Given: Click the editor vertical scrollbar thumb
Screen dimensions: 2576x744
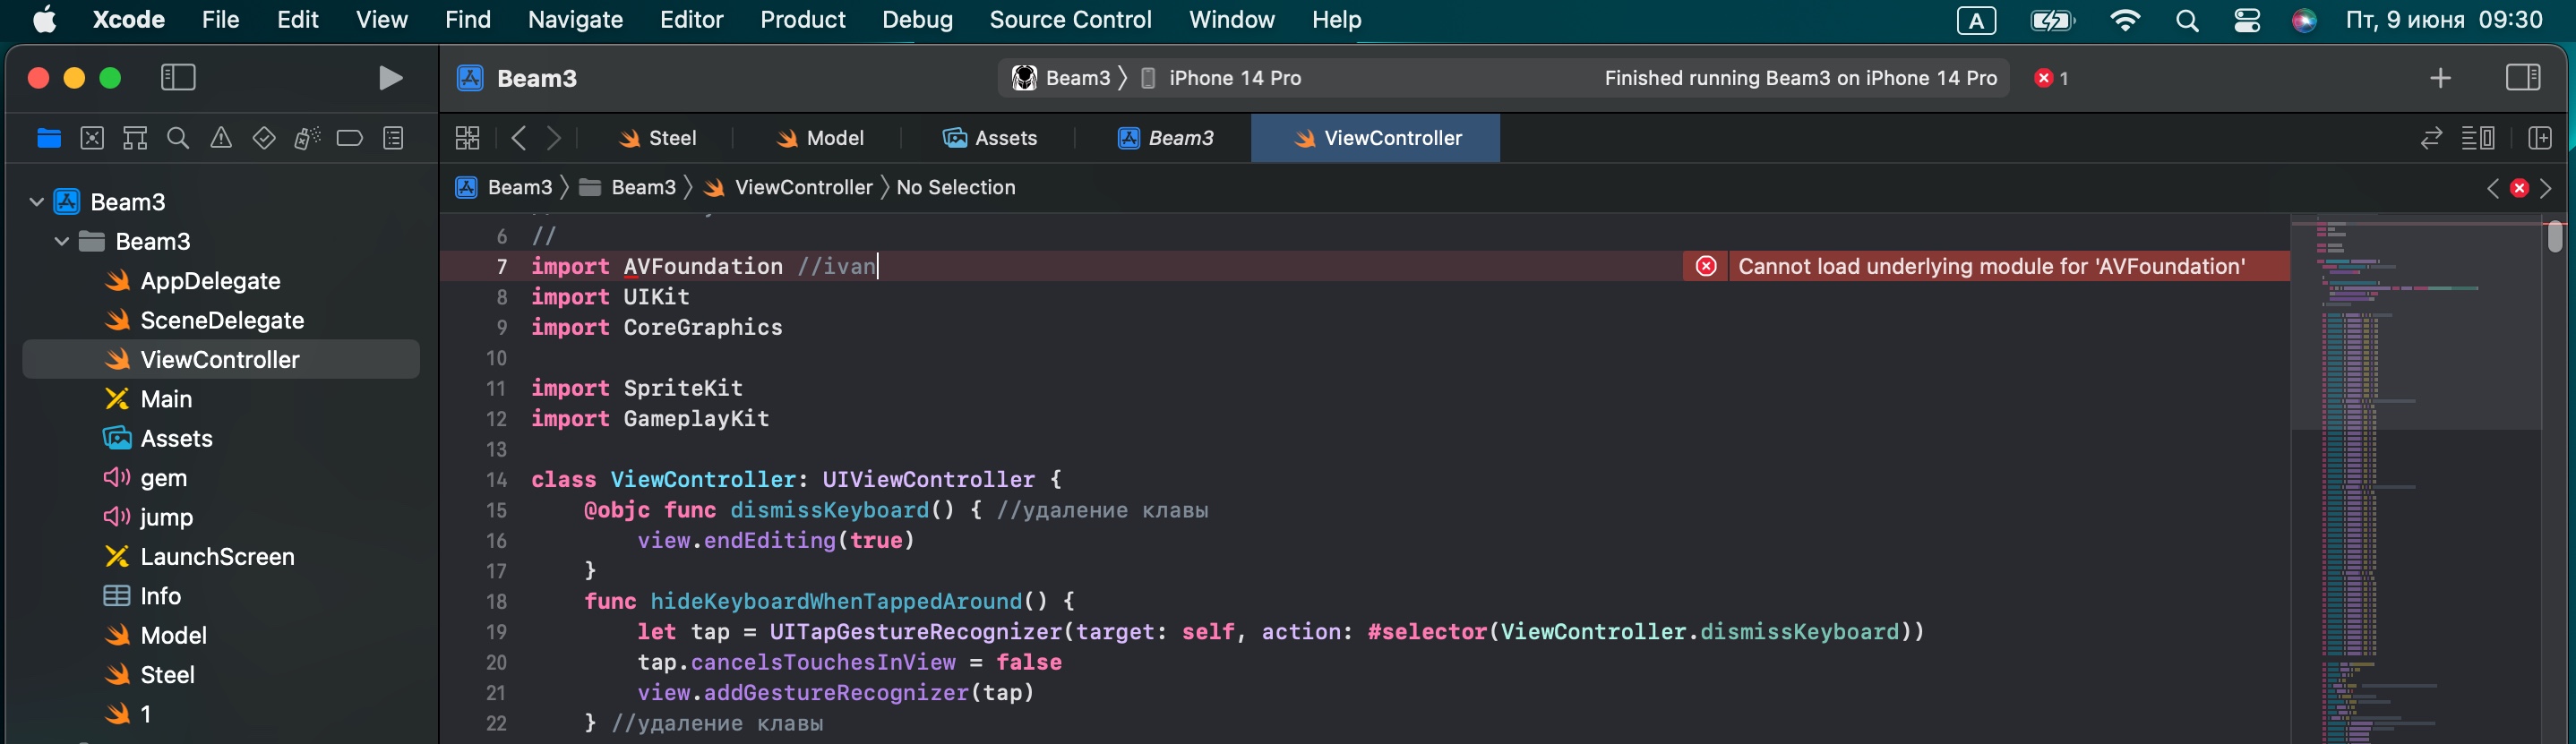Looking at the screenshot, I should 2555,237.
